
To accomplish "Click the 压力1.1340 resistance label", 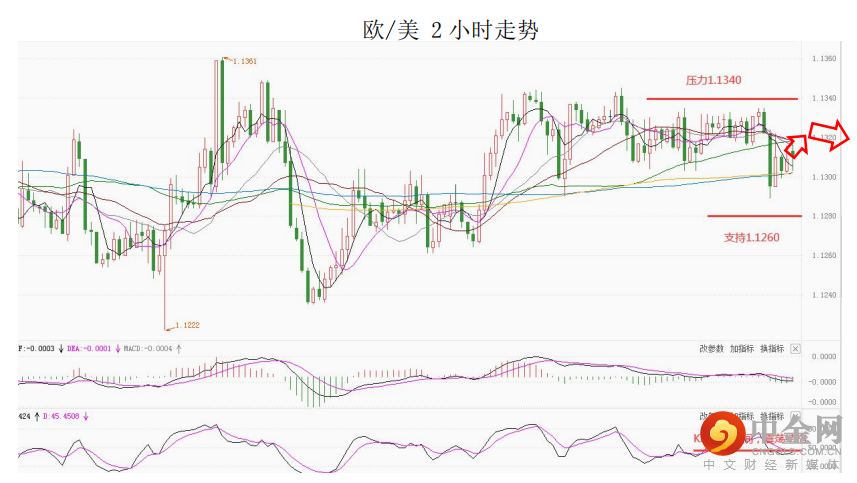I will pyautogui.click(x=713, y=80).
